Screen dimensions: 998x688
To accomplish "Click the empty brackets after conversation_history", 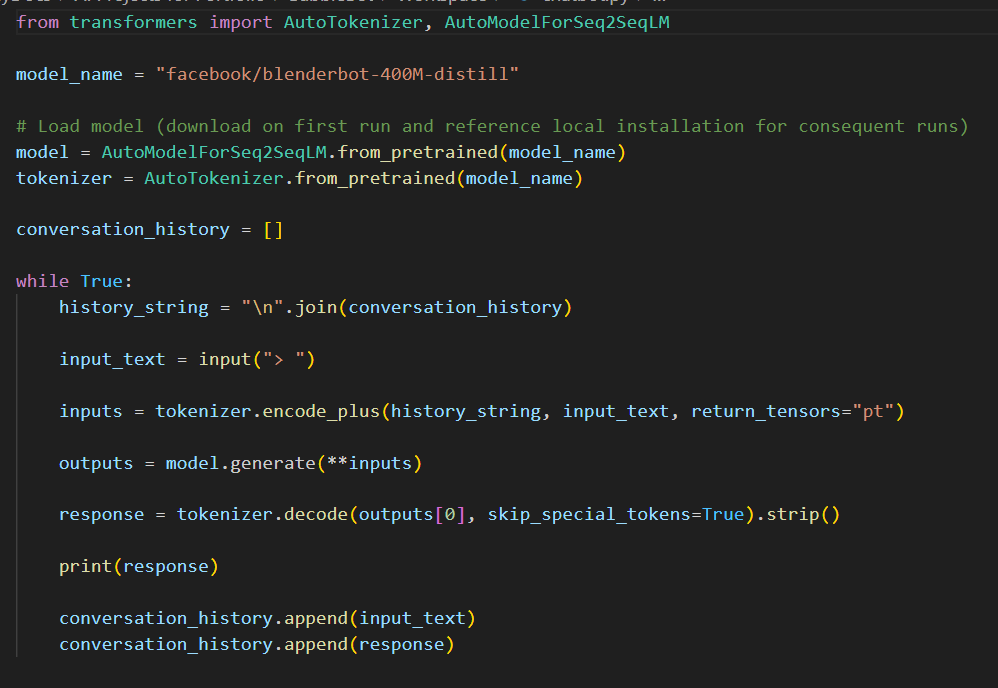I will pos(273,229).
